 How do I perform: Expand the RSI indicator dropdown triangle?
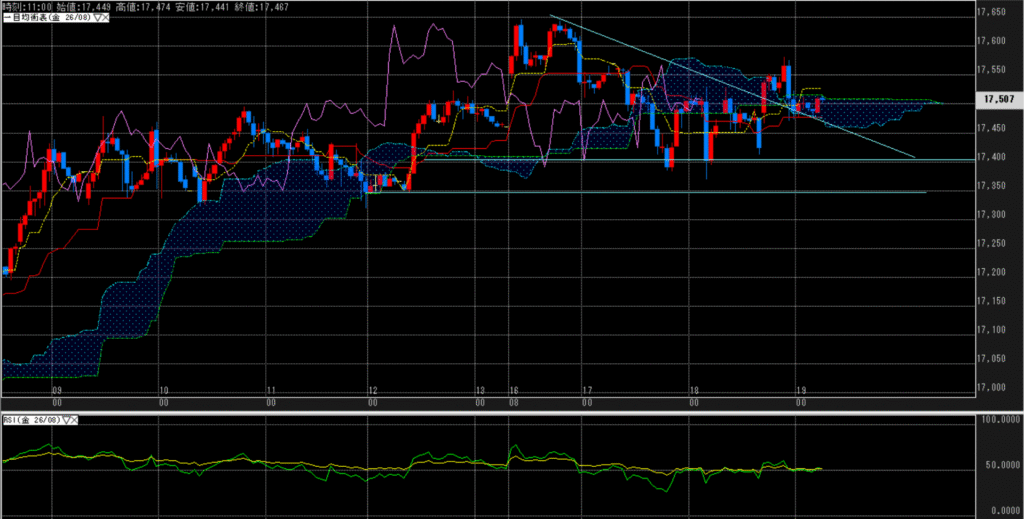tap(65, 422)
